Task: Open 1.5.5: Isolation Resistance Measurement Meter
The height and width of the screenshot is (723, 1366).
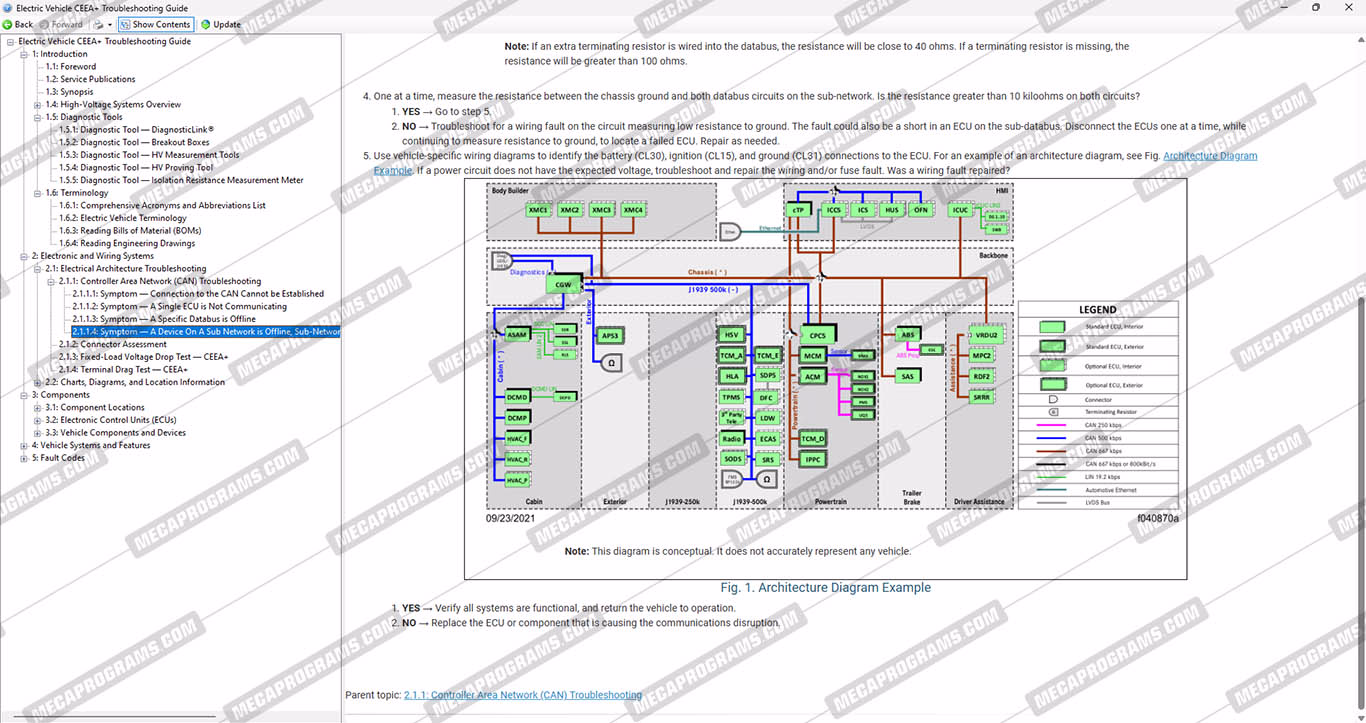Action: [x=181, y=180]
